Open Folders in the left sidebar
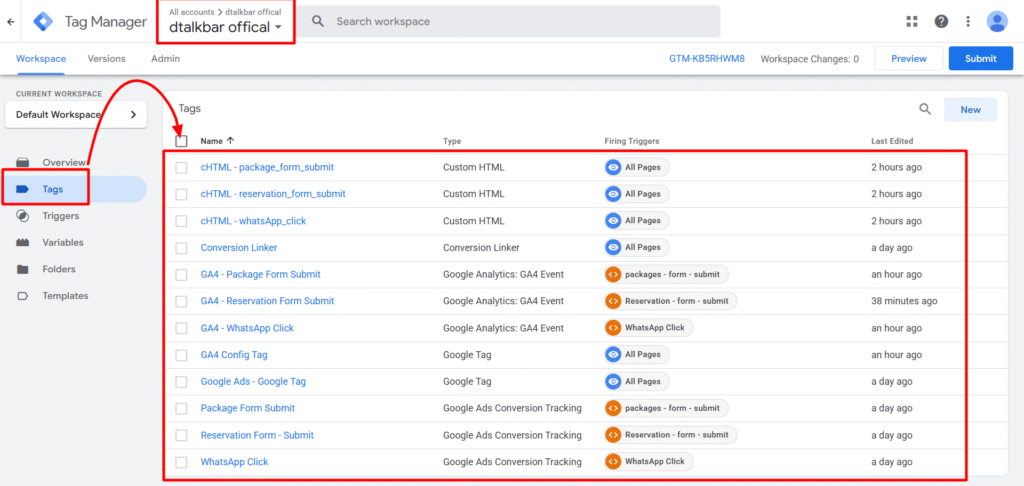1024x486 pixels. [58, 269]
